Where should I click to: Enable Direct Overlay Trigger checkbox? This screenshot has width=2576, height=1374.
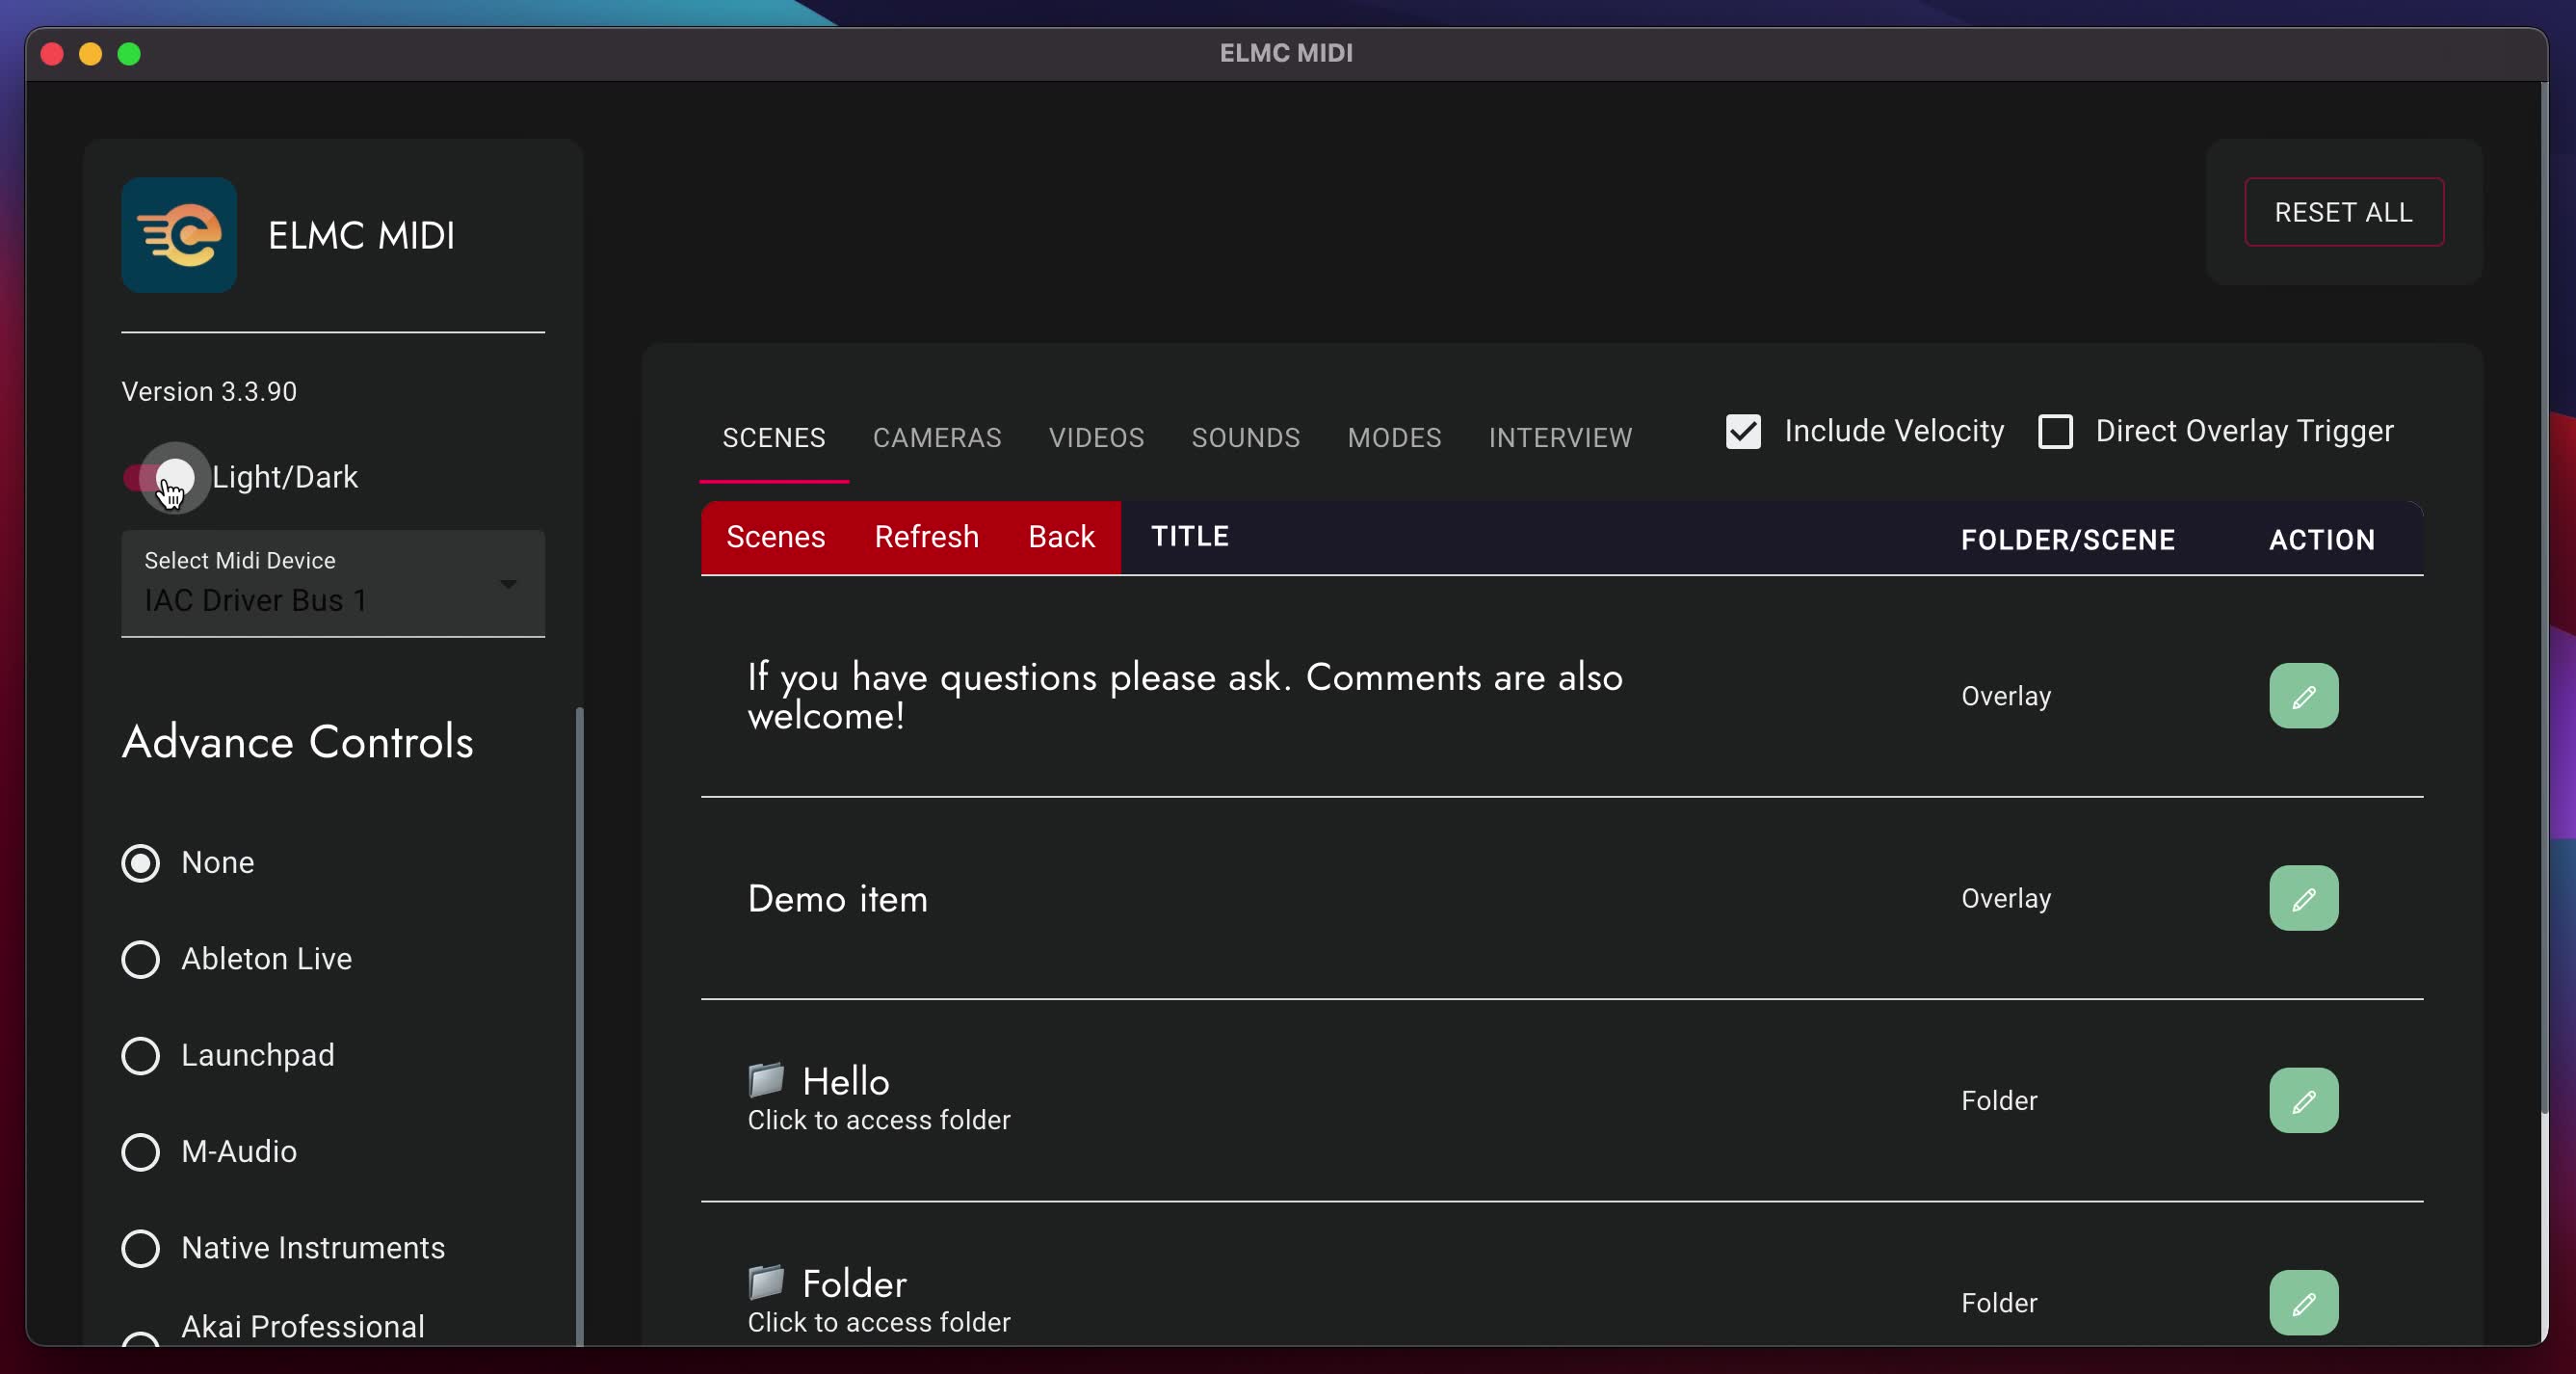click(x=2055, y=432)
